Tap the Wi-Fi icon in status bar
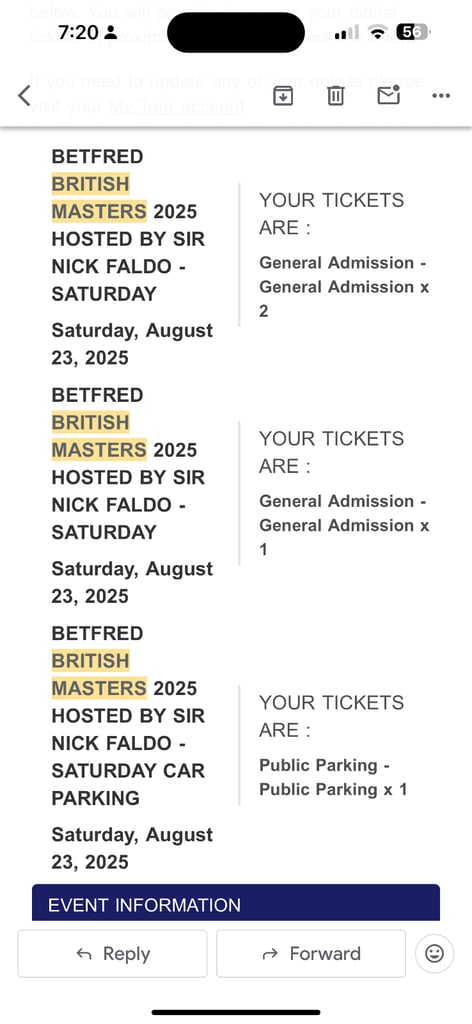 click(377, 32)
